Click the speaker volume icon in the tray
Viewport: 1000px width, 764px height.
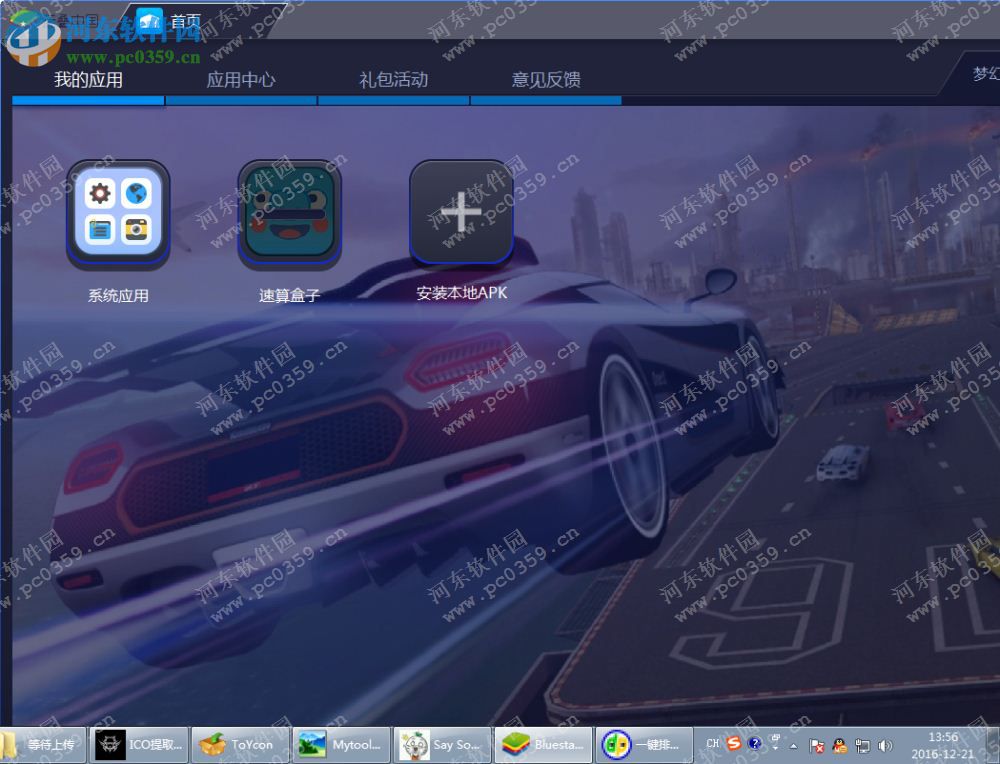click(885, 746)
